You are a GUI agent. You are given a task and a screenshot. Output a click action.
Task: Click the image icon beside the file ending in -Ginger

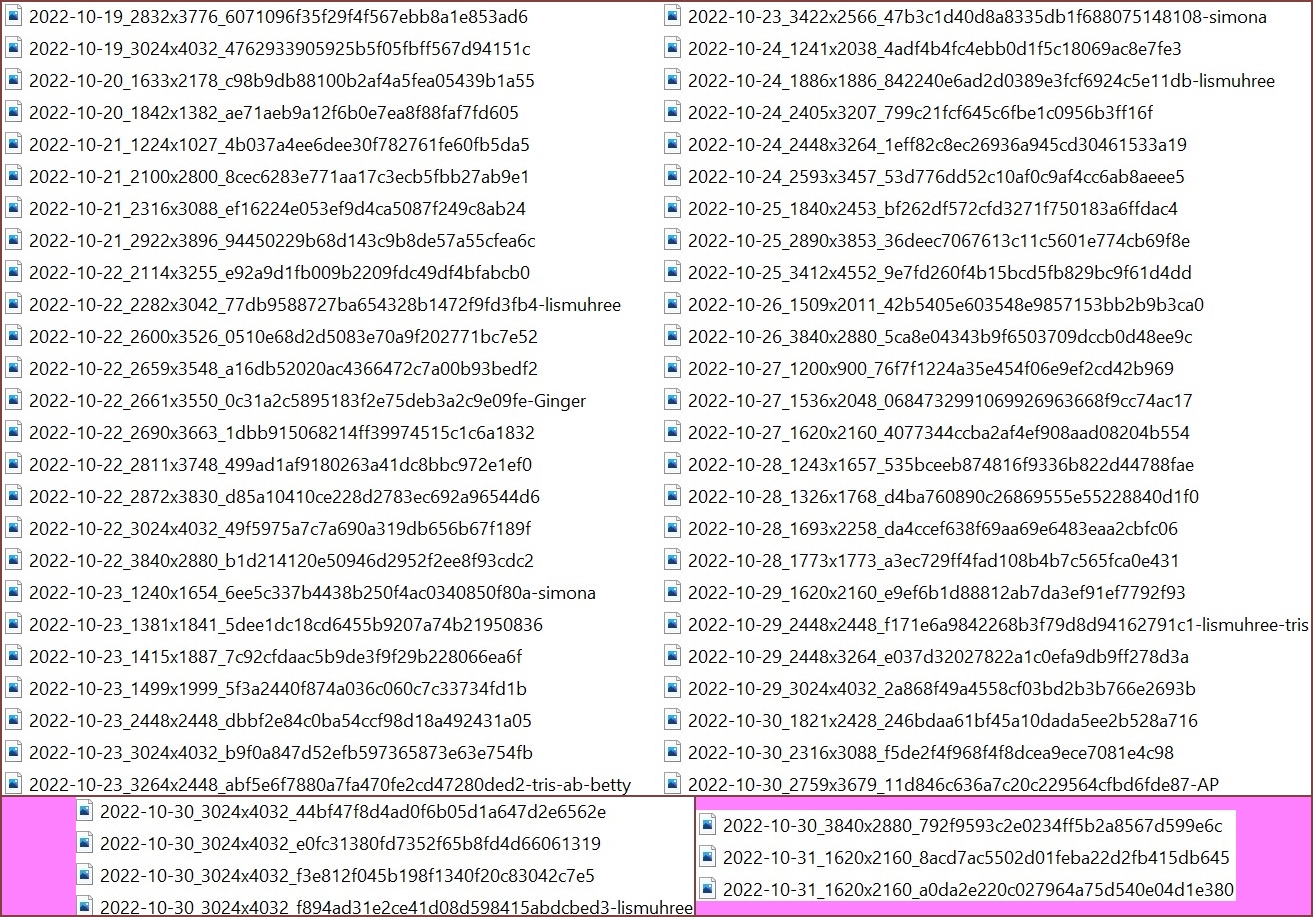click(x=13, y=401)
